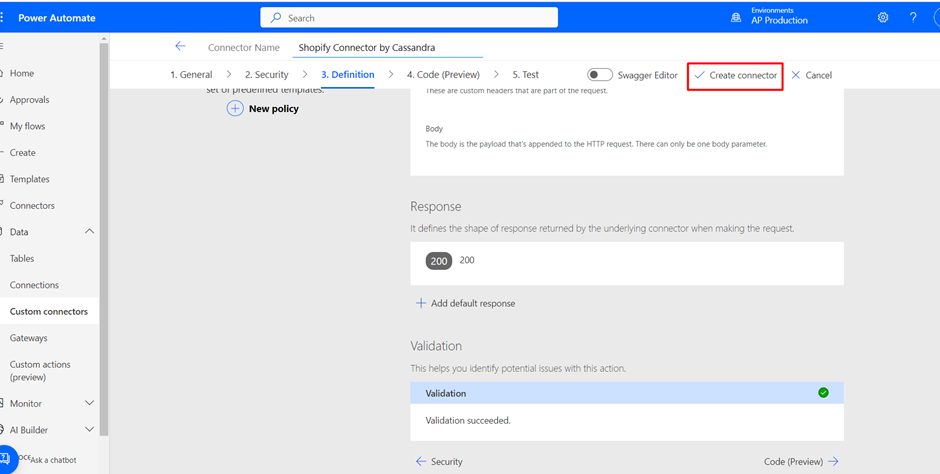The width and height of the screenshot is (940, 474).
Task: Click the search magnifier icon
Action: (276, 18)
